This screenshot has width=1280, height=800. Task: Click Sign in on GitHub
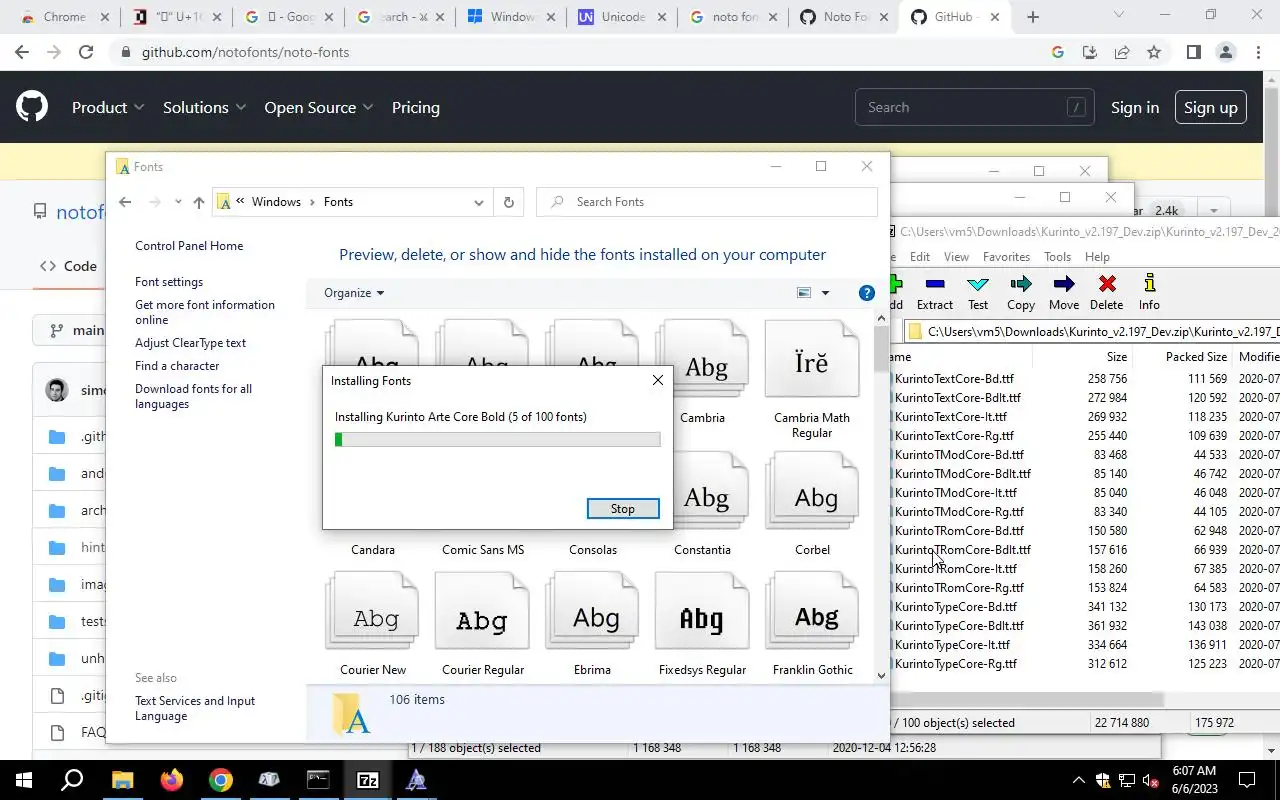[1135, 107]
